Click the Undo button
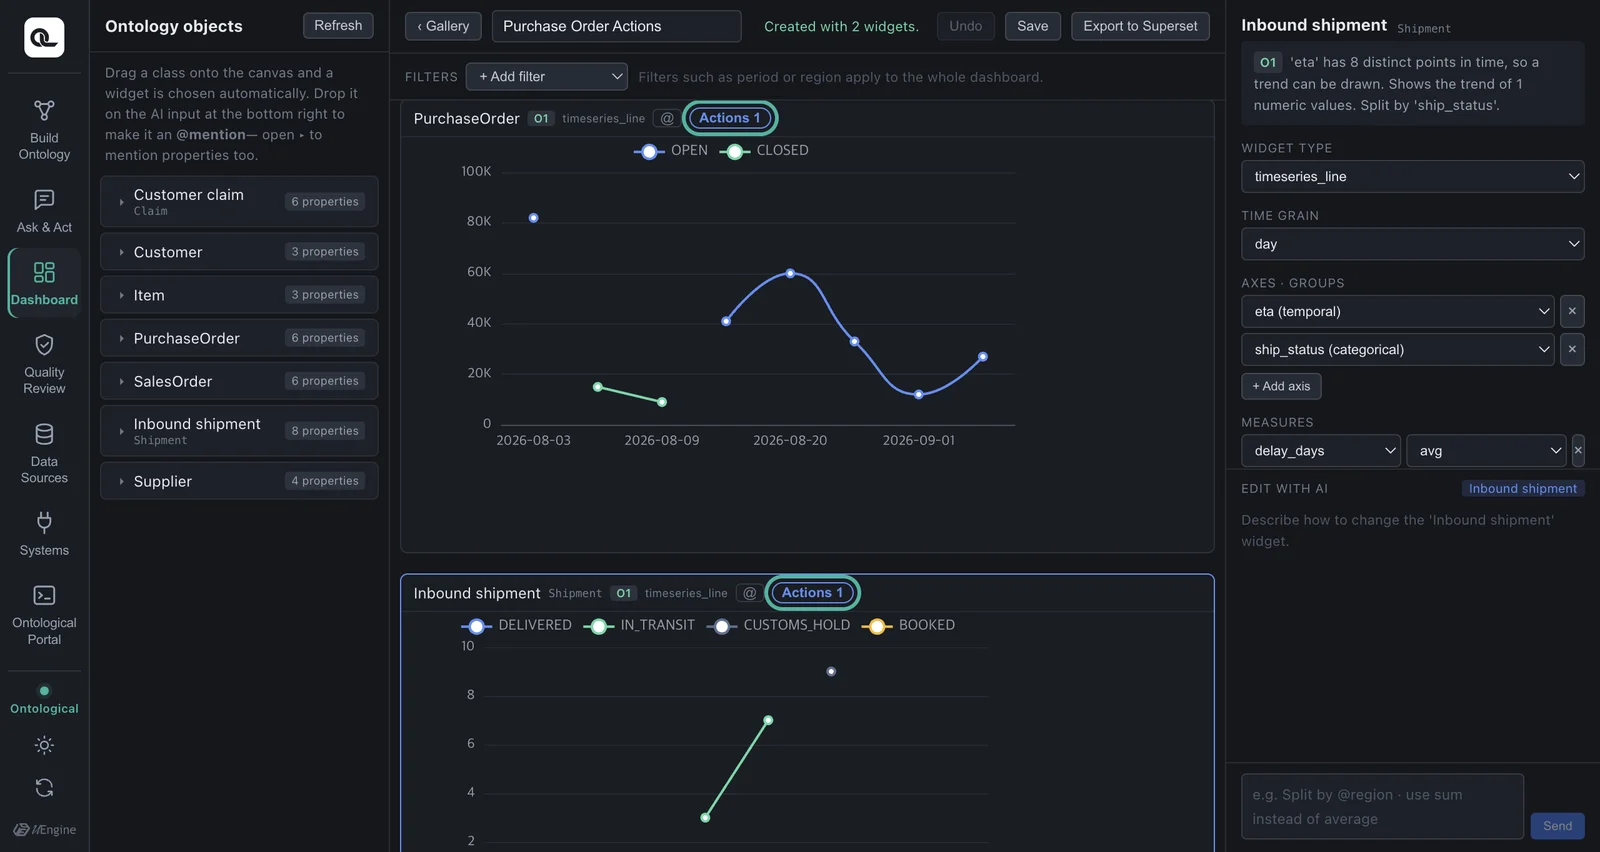The image size is (1600, 852). tap(965, 26)
